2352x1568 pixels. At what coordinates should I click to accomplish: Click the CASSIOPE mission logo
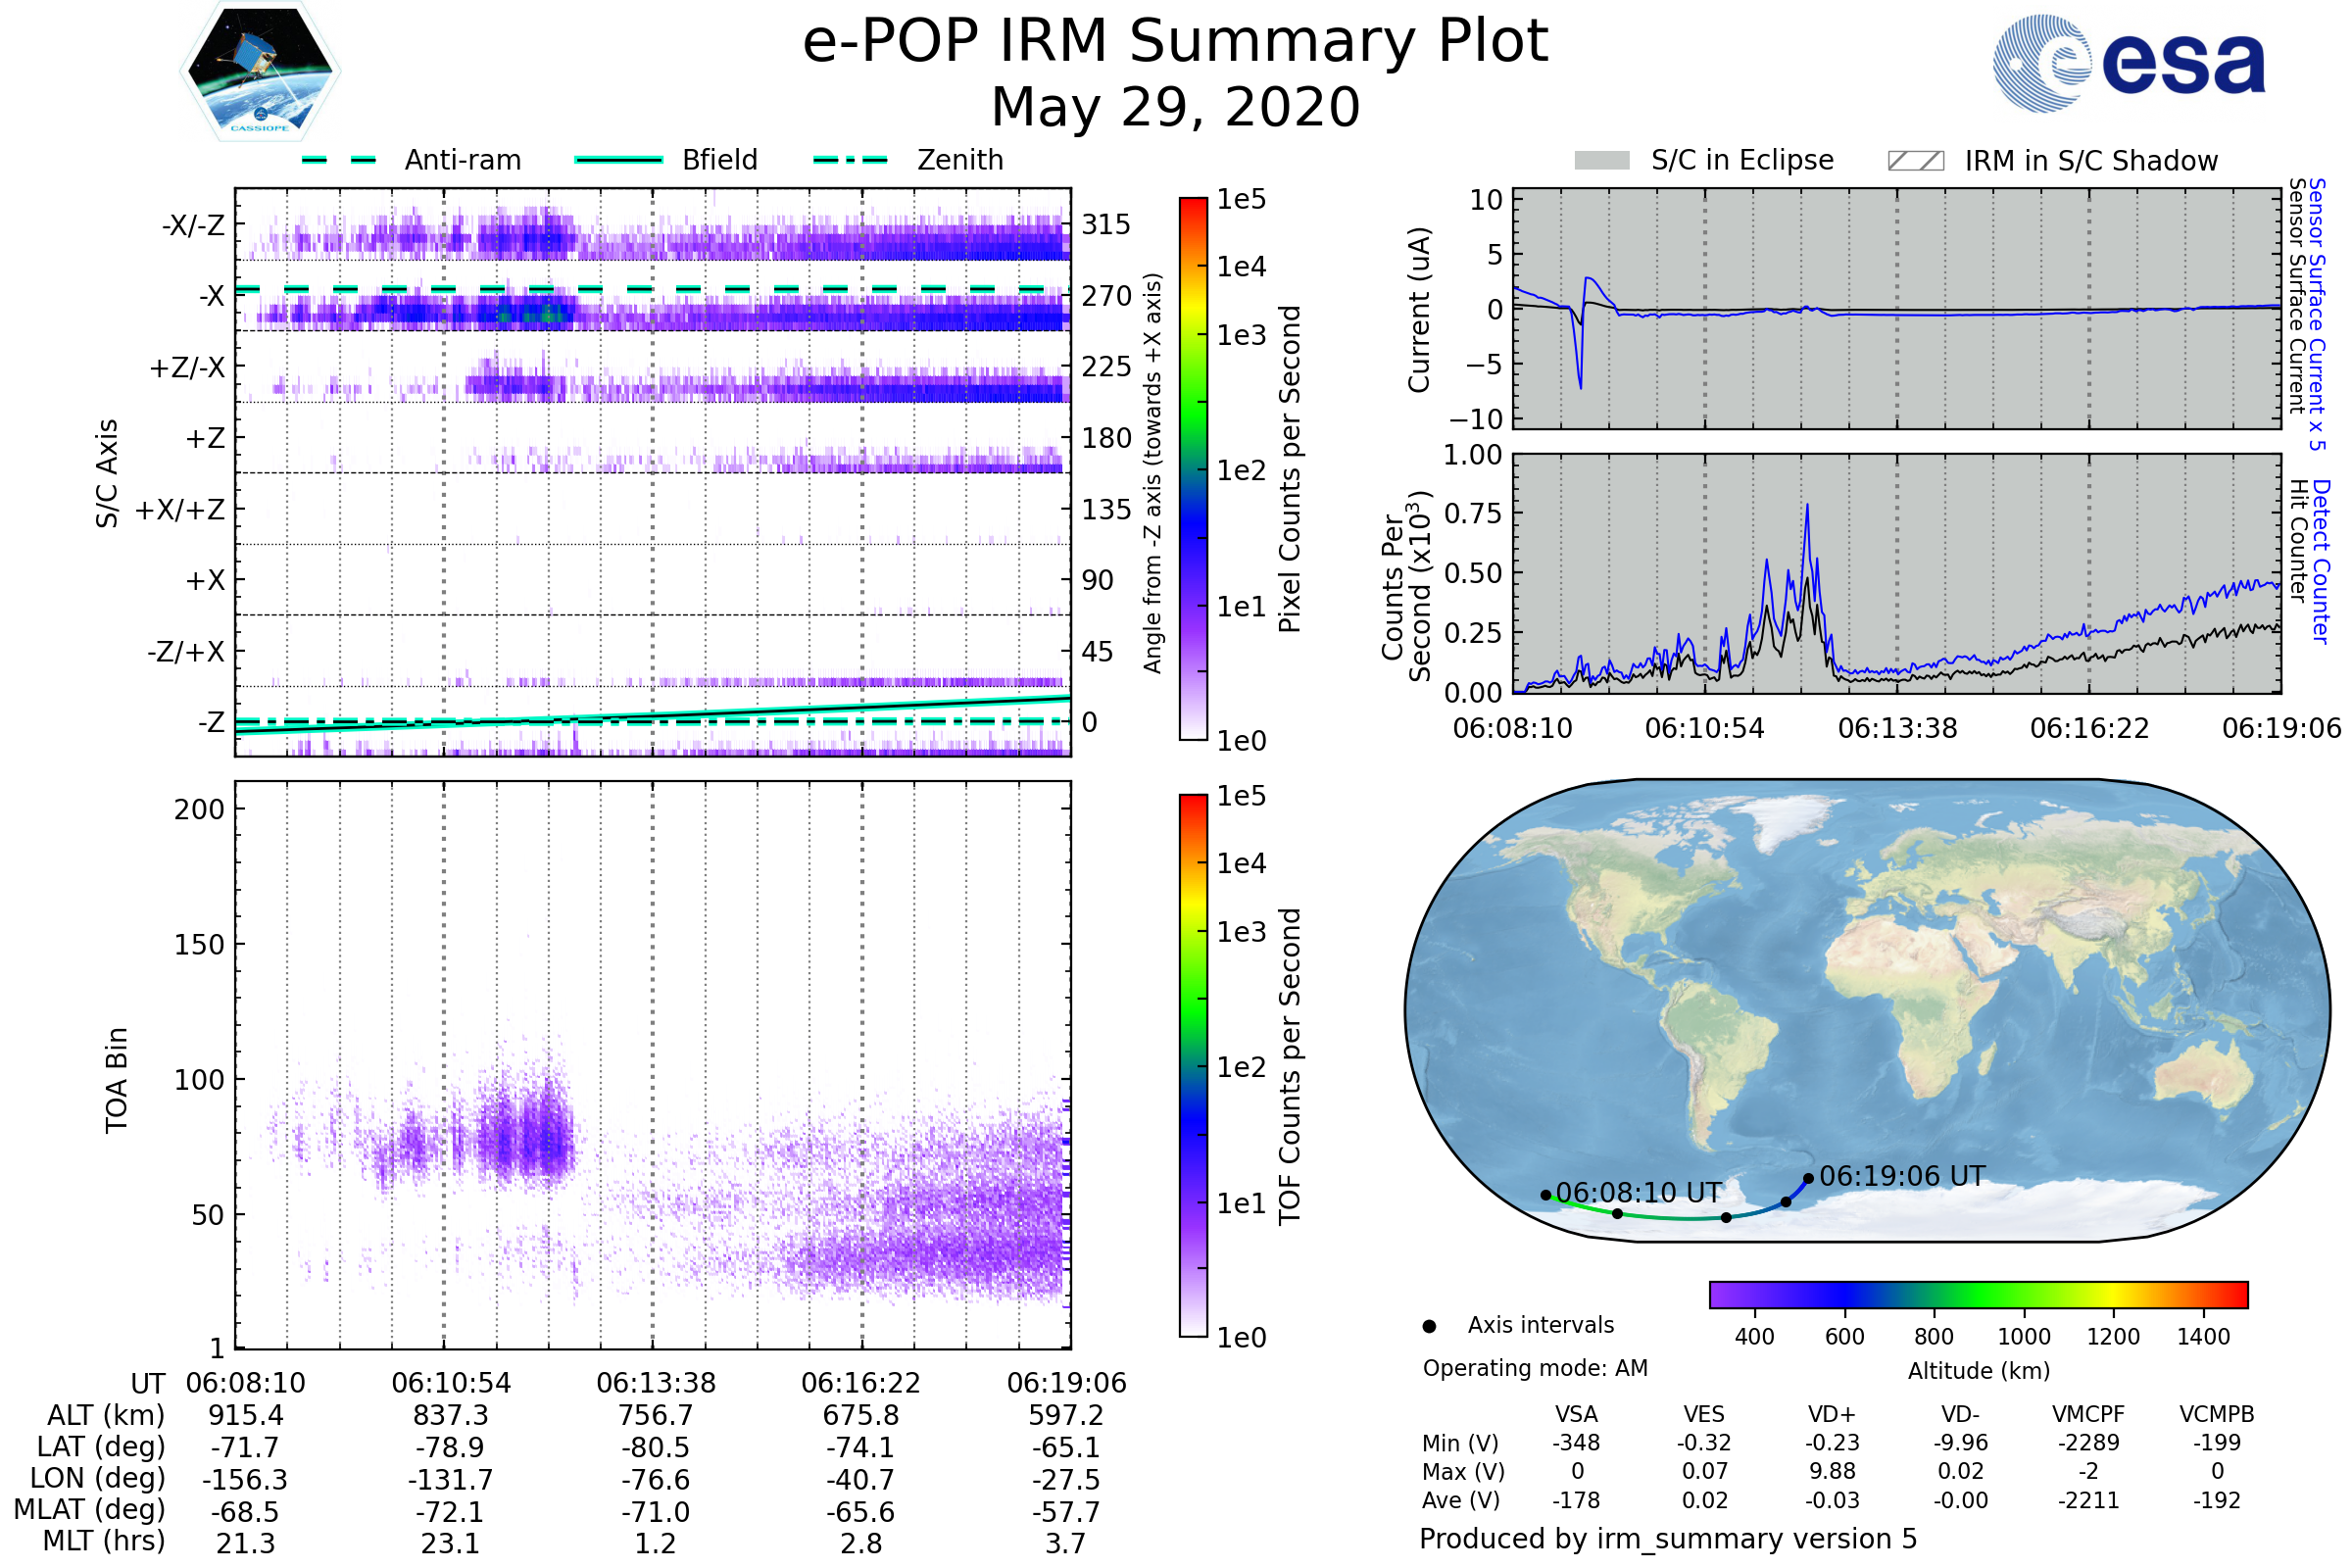click(260, 72)
